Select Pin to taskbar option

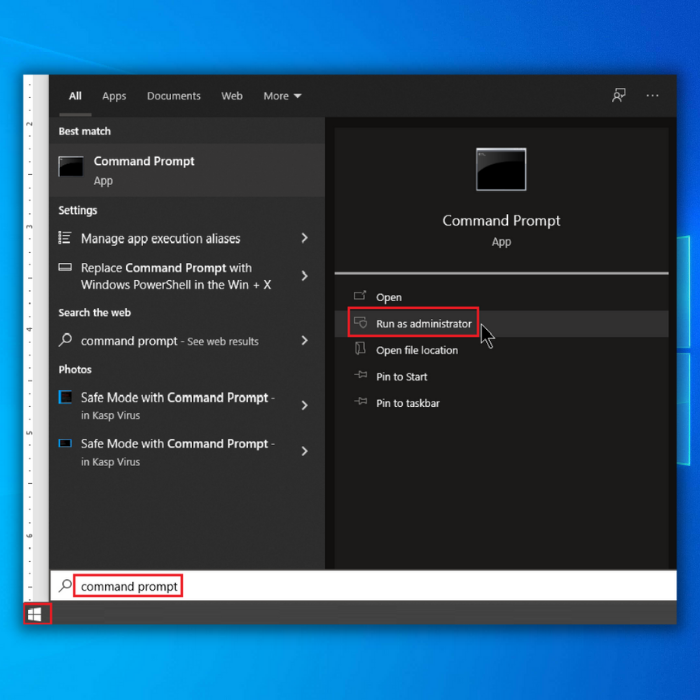[407, 403]
